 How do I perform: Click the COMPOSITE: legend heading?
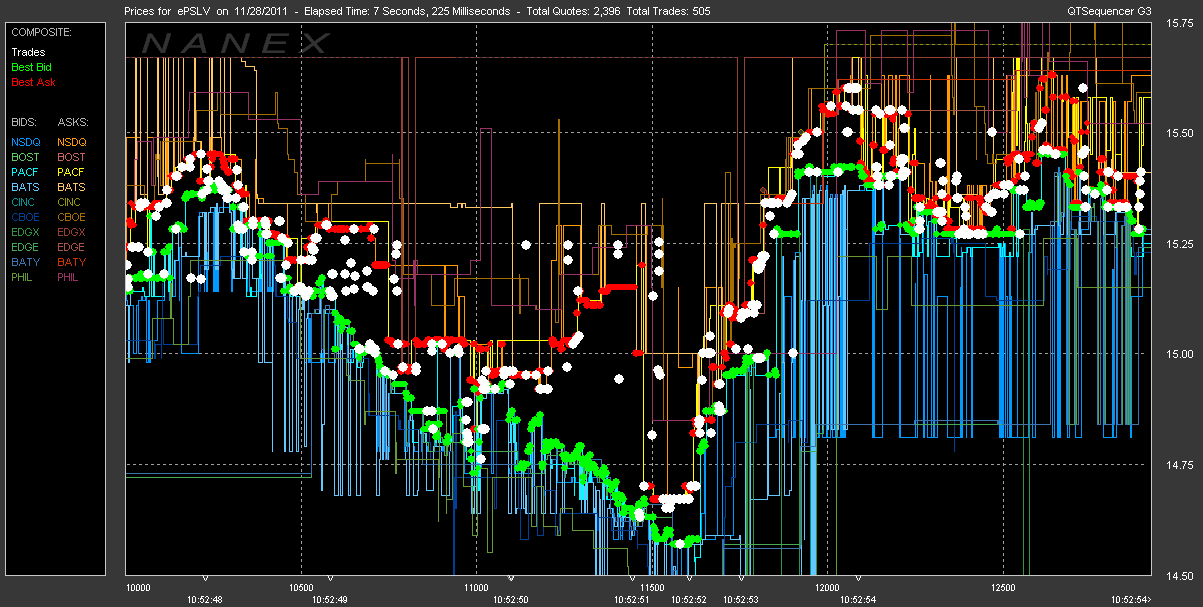coord(39,32)
